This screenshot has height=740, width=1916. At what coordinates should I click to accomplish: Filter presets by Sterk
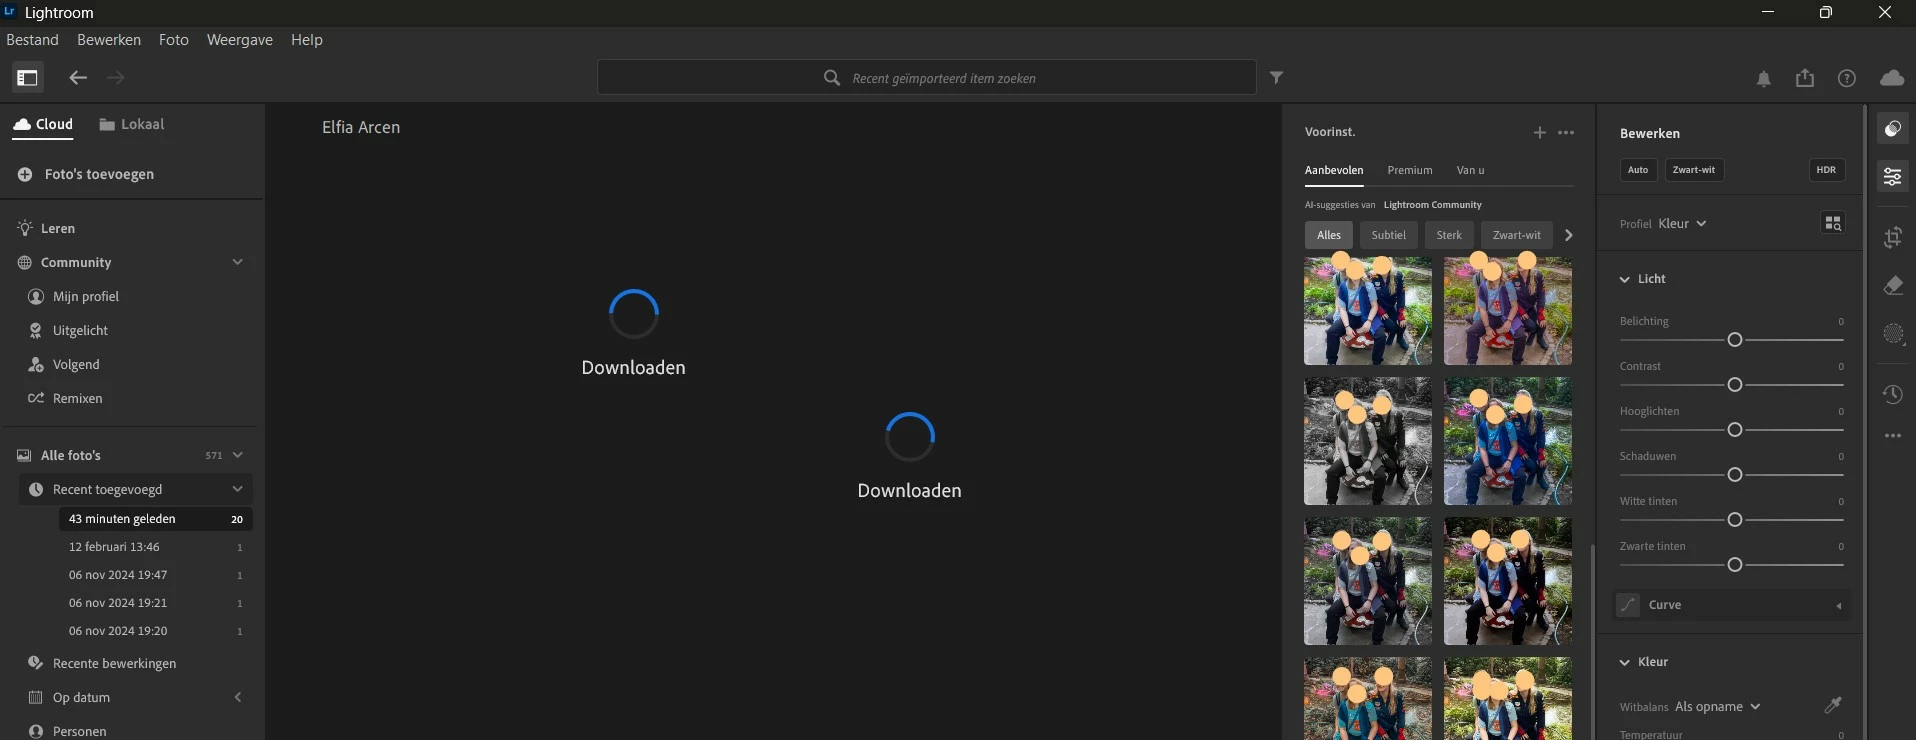point(1449,235)
